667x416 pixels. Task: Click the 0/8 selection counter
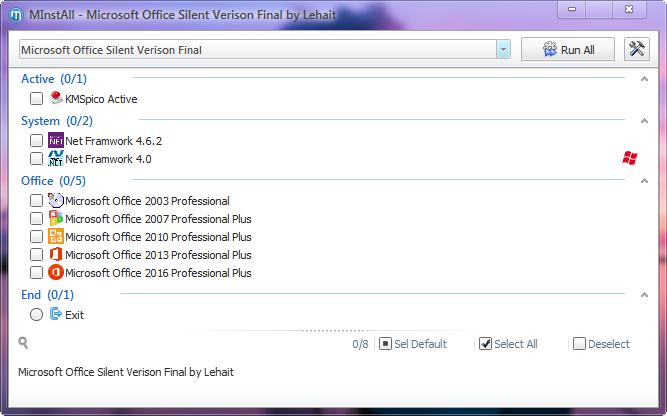click(360, 344)
